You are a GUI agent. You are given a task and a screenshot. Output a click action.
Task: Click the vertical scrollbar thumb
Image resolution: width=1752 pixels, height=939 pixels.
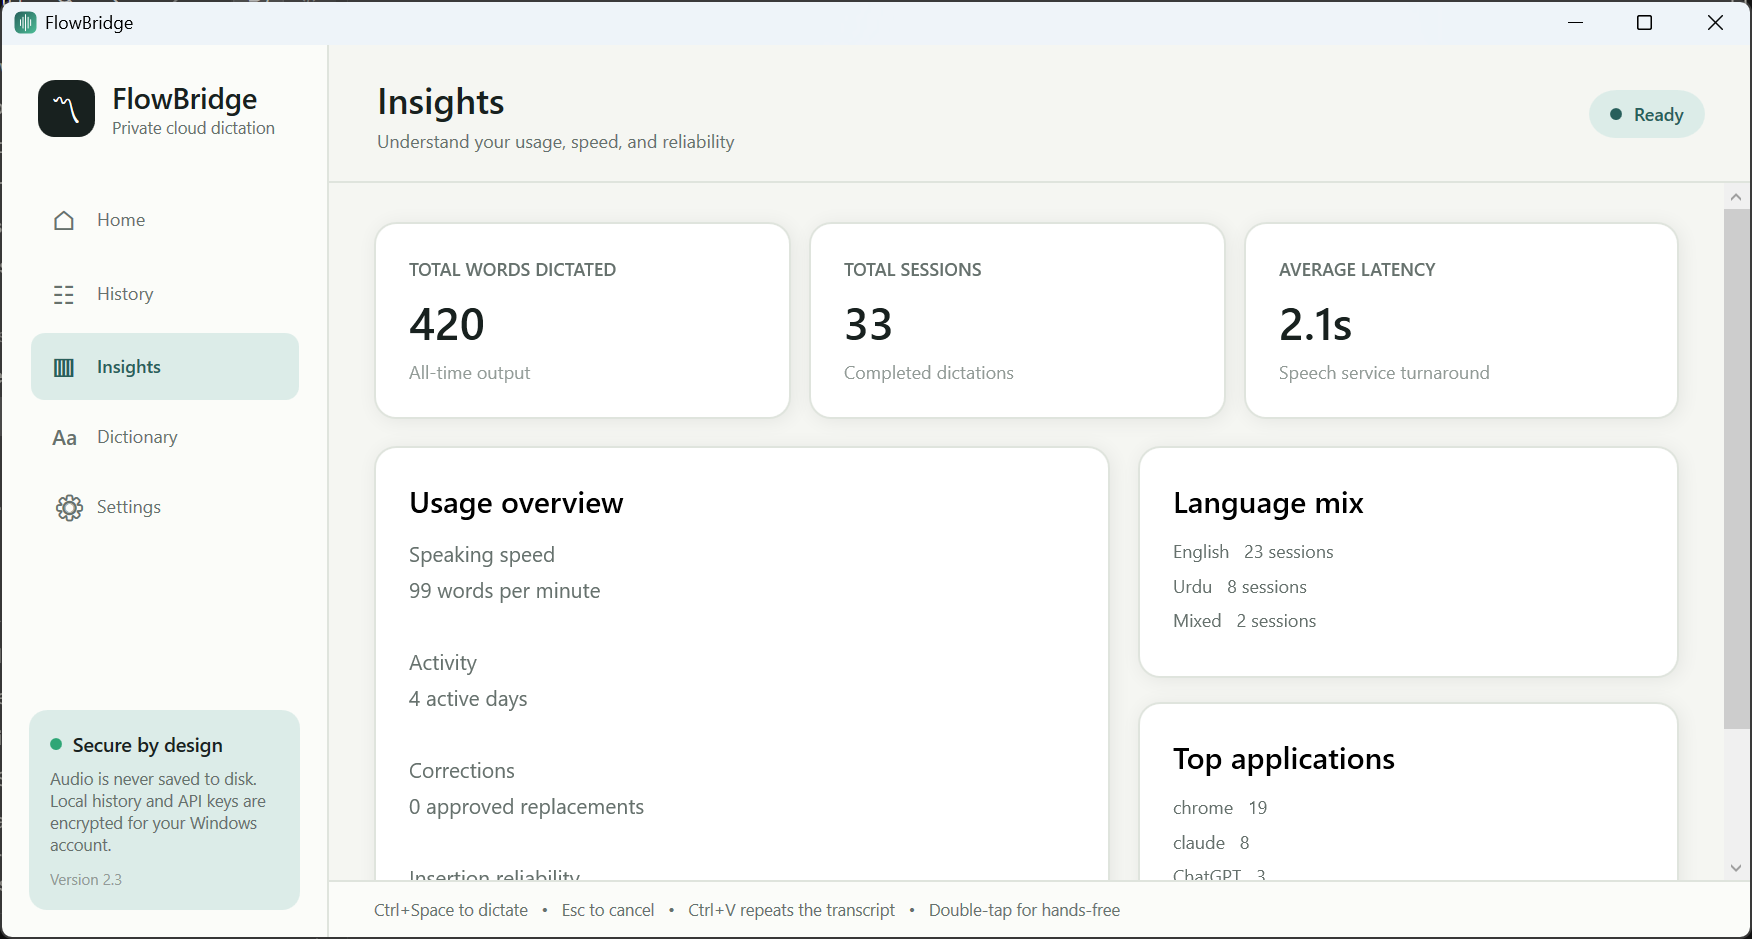pyautogui.click(x=1736, y=469)
